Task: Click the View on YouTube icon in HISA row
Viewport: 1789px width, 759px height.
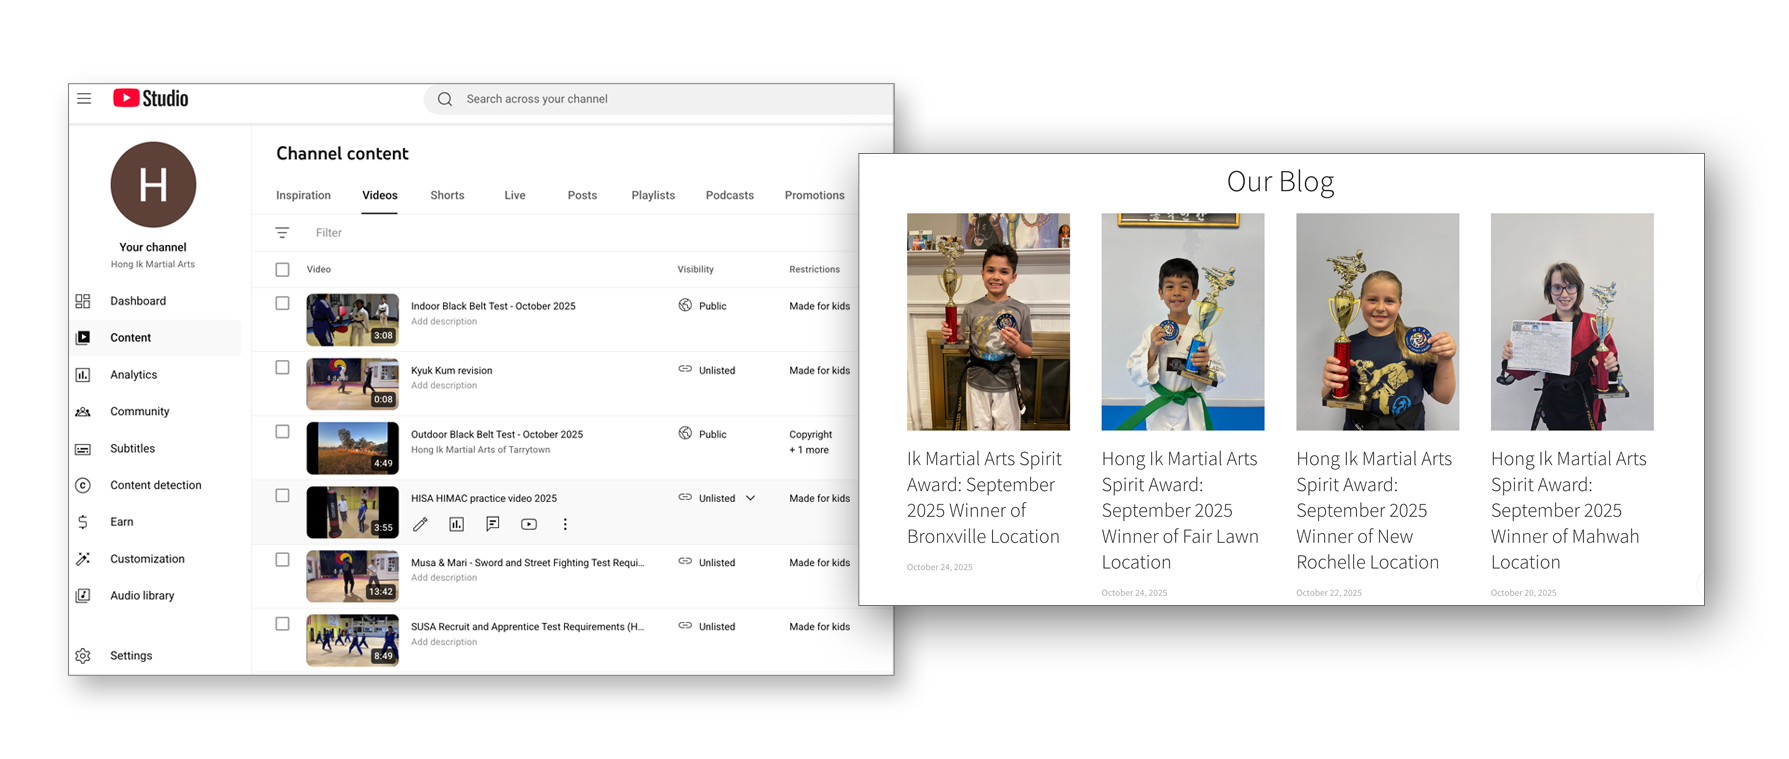Action: [x=529, y=524]
